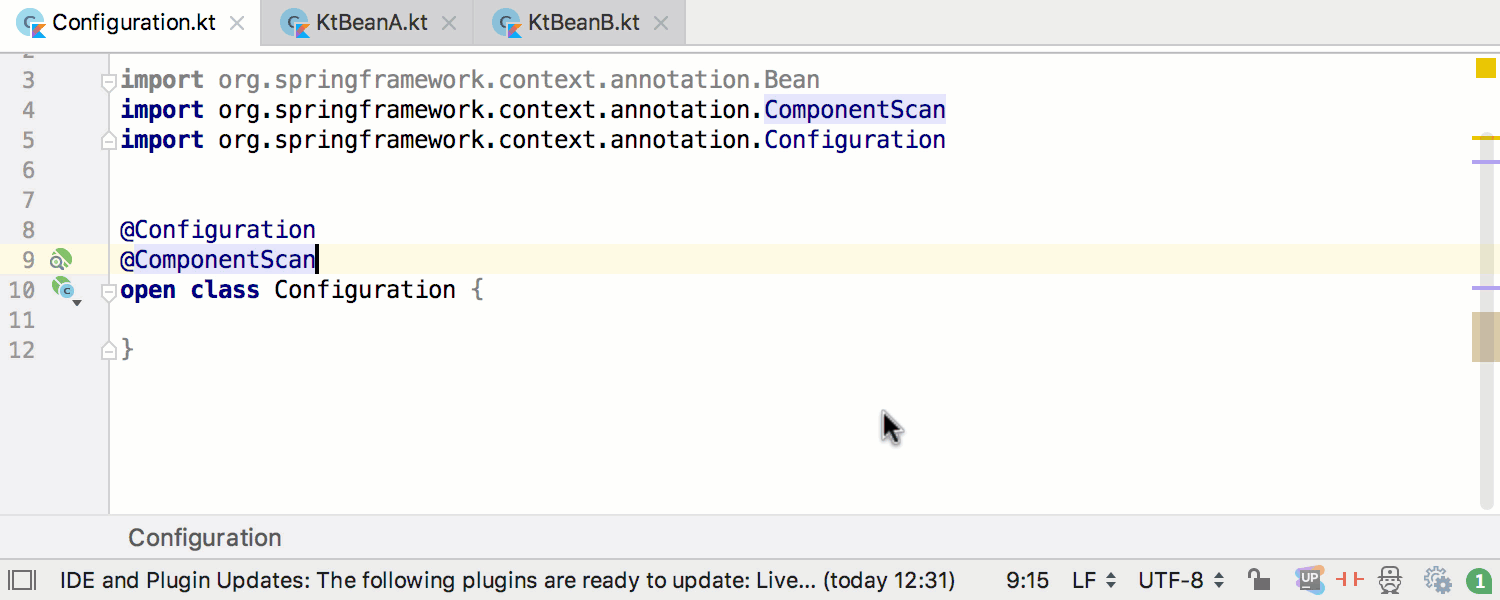
Task: Open the UTF-8 encoding dropdown
Action: pos(1181,580)
